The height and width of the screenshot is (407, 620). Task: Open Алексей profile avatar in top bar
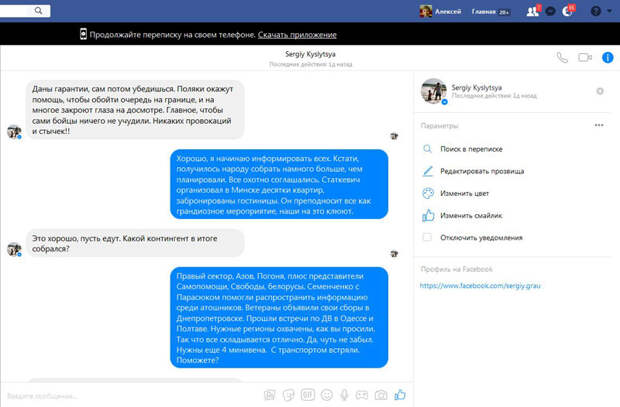[425, 11]
